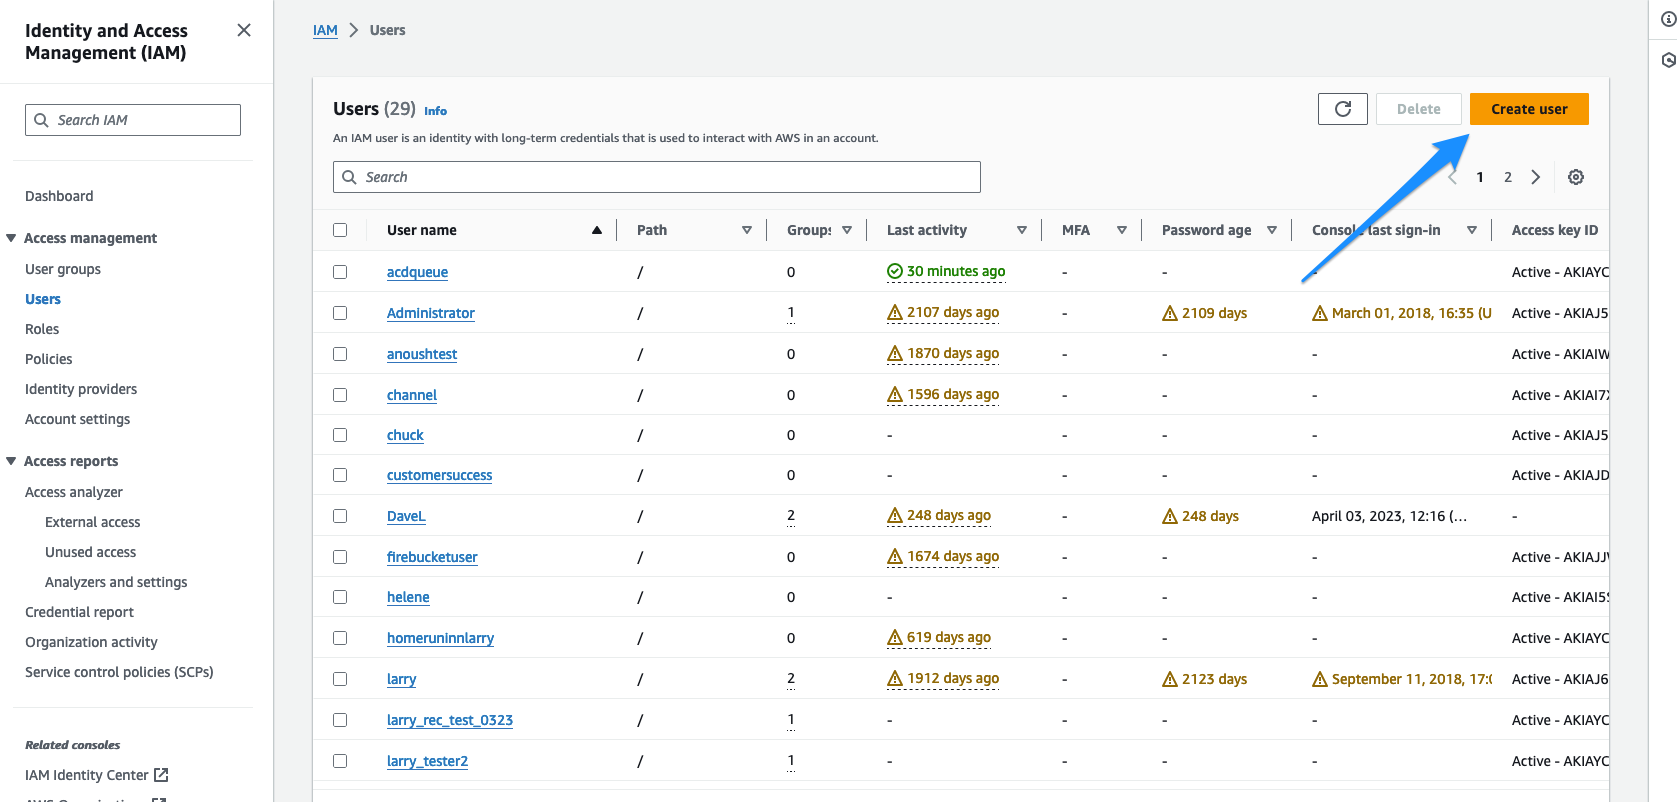1677x802 pixels.
Task: Open Identity providers page
Action: [x=81, y=389]
